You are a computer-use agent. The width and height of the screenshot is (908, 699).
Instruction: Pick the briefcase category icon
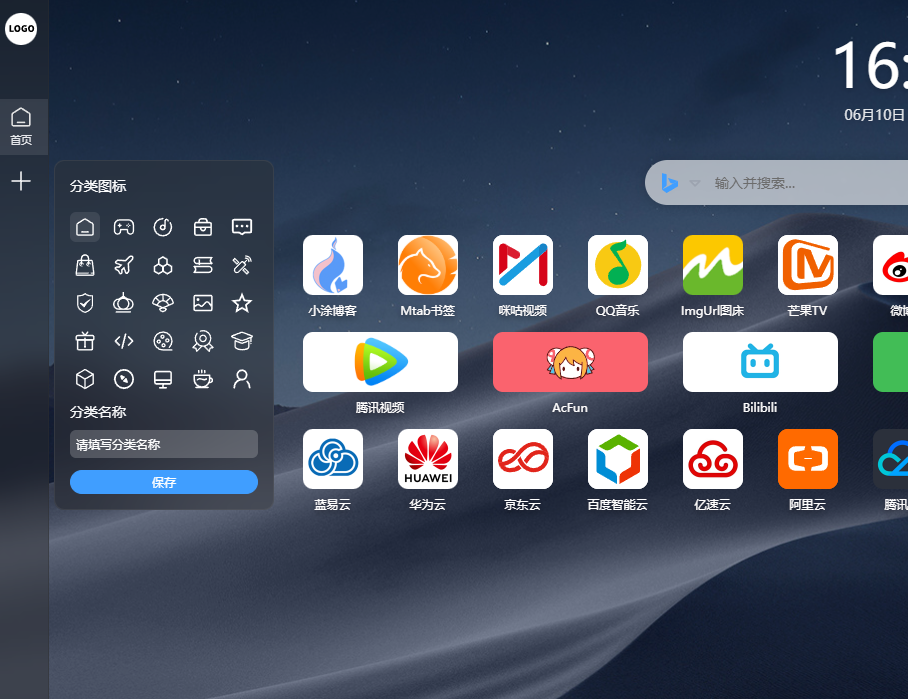coord(203,227)
